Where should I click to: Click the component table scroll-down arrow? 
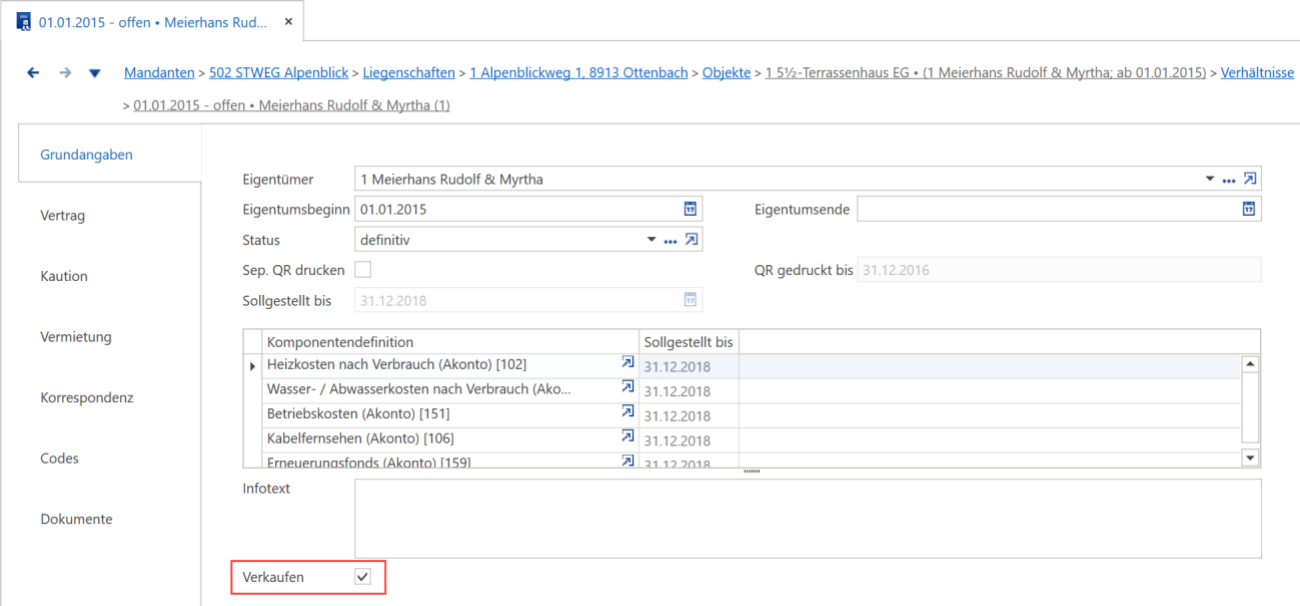tap(1250, 457)
